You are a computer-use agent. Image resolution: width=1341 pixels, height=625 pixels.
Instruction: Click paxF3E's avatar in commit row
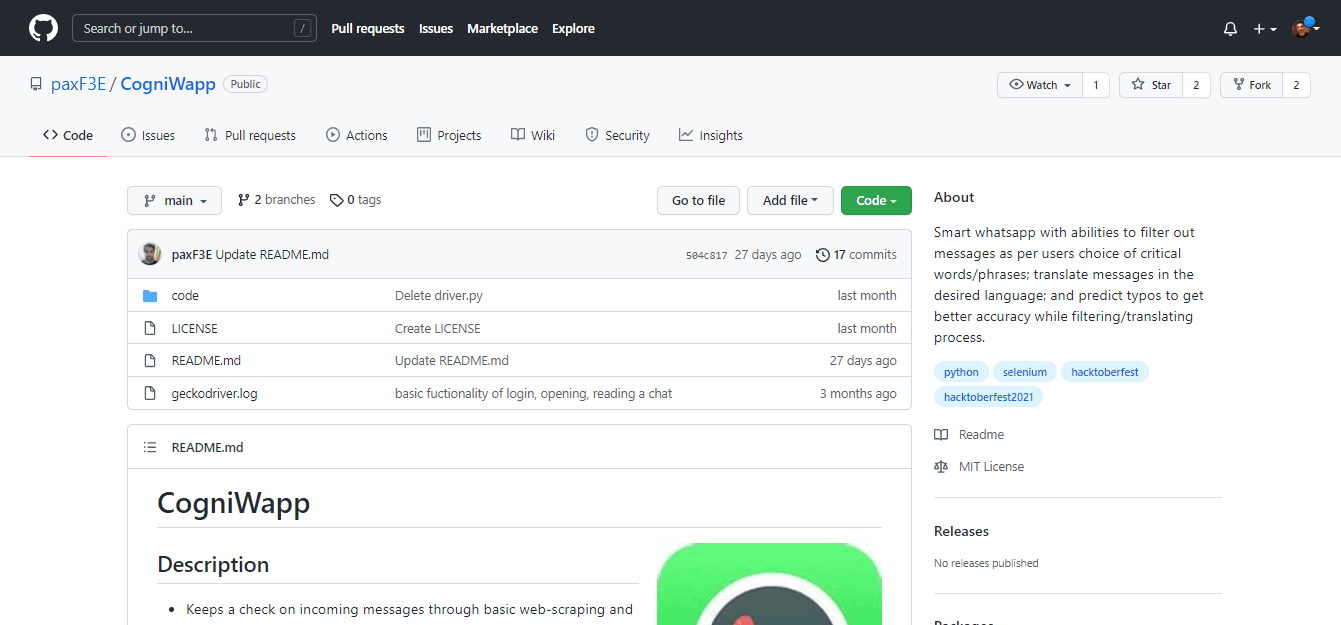150,254
